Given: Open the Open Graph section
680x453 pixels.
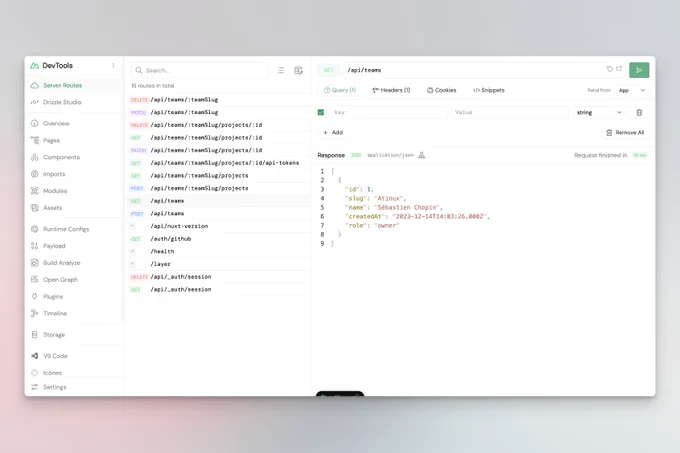Looking at the screenshot, I should click(74, 280).
